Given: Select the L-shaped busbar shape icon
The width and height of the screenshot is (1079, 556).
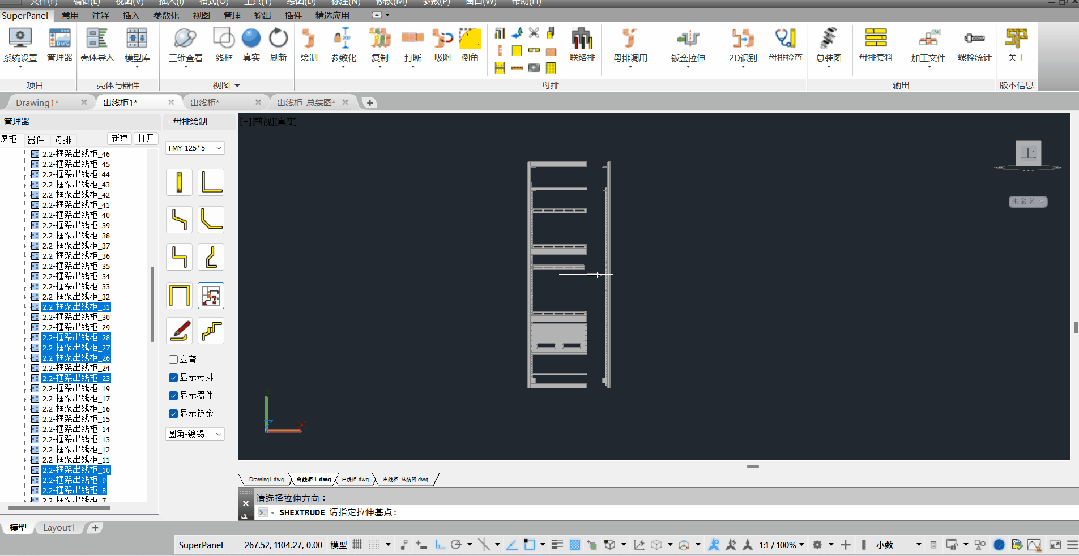Looking at the screenshot, I should tap(211, 182).
